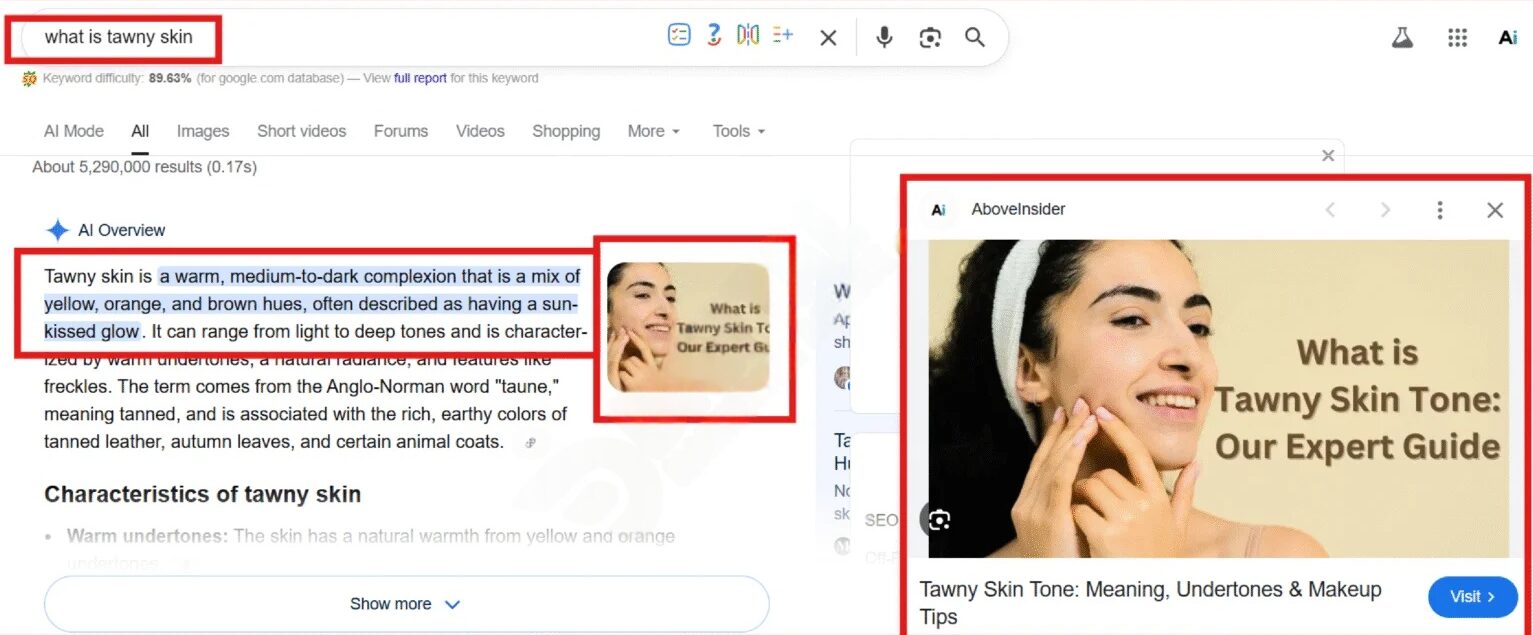Screen dimensions: 1533x635
Task: Open the three-dot menu in the image panel
Action: point(1440,210)
